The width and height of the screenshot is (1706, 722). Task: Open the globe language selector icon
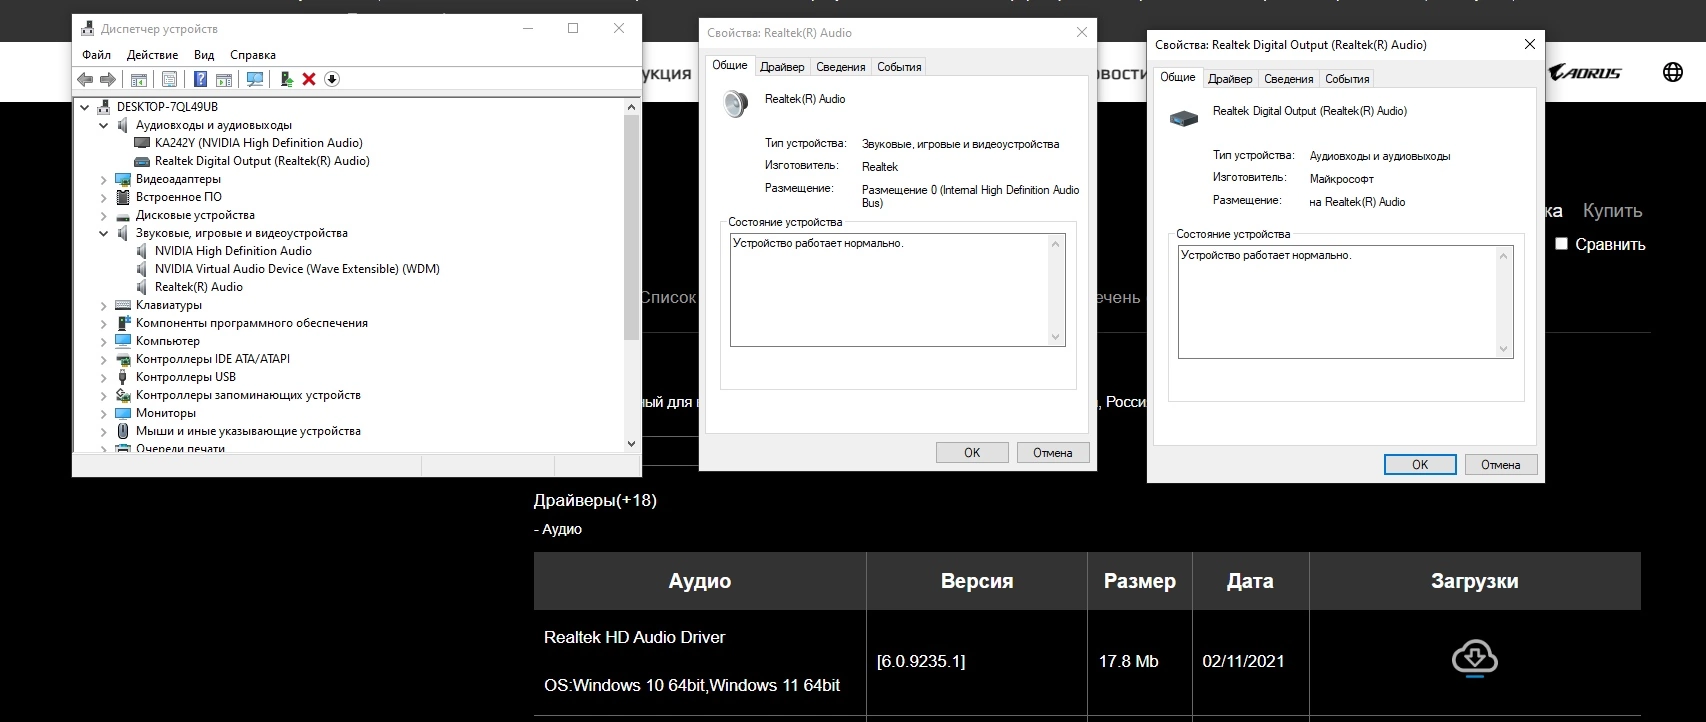[1673, 72]
